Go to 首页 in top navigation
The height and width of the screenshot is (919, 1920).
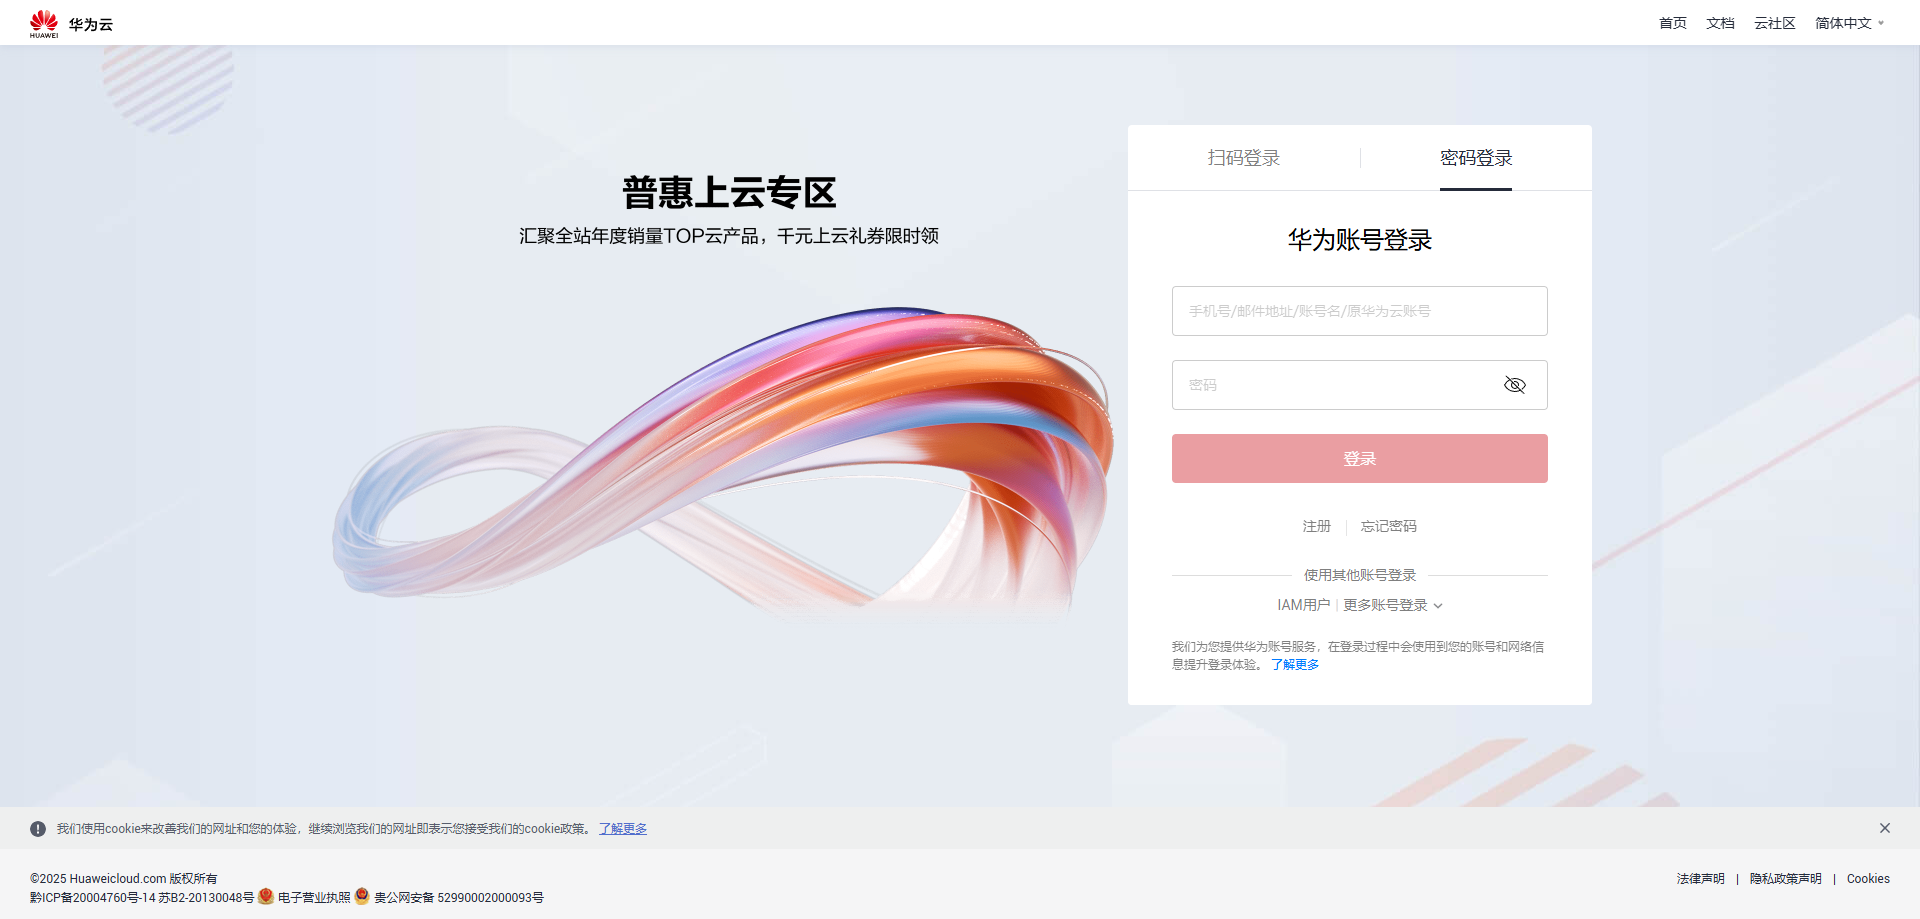(1673, 23)
